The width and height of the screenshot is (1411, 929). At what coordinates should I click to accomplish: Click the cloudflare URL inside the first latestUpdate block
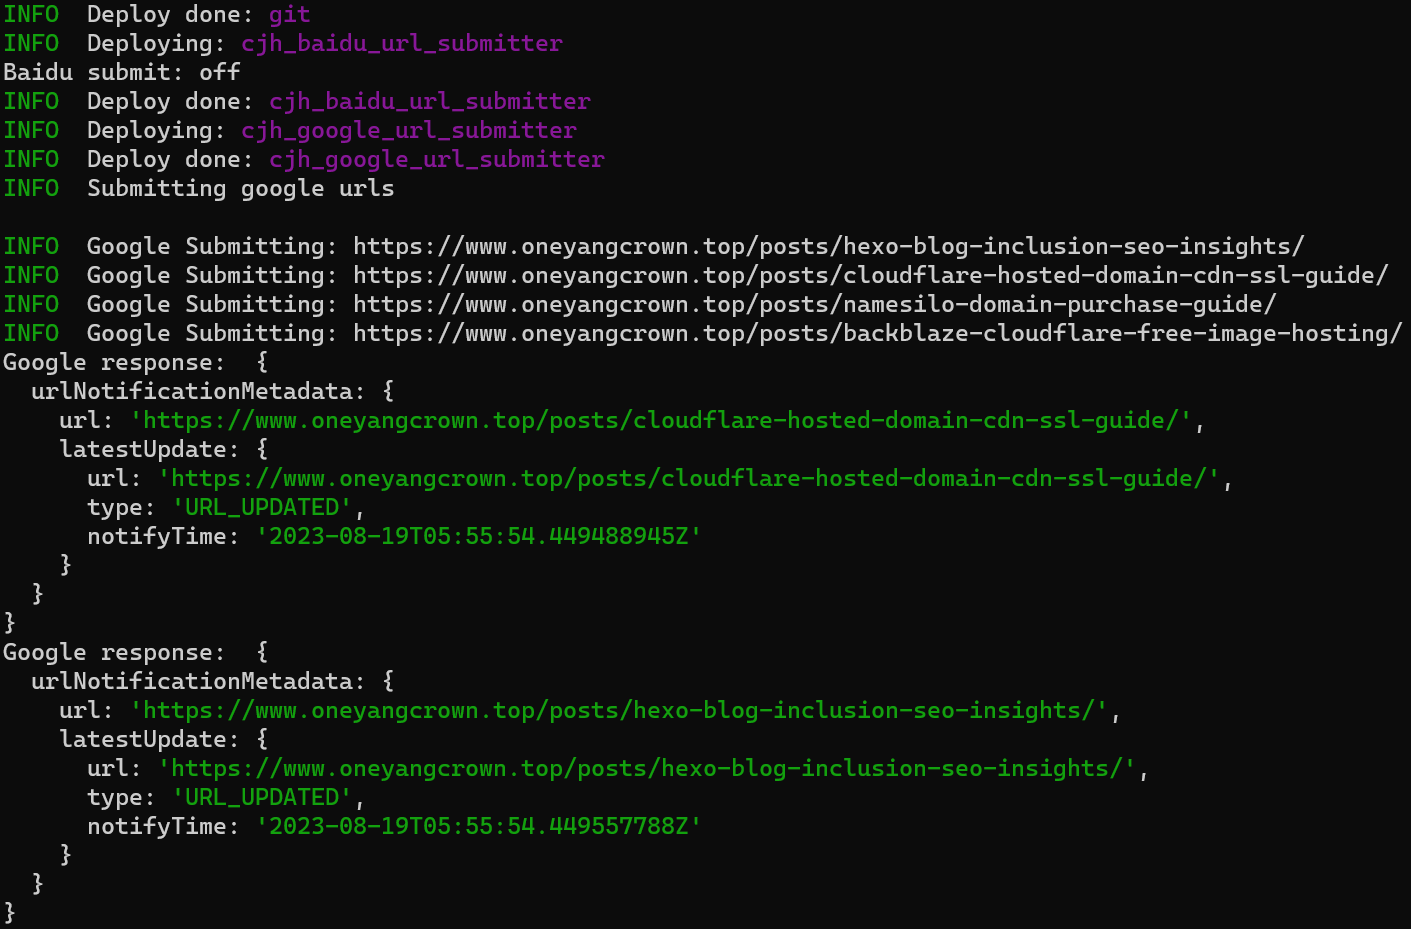pyautogui.click(x=689, y=478)
